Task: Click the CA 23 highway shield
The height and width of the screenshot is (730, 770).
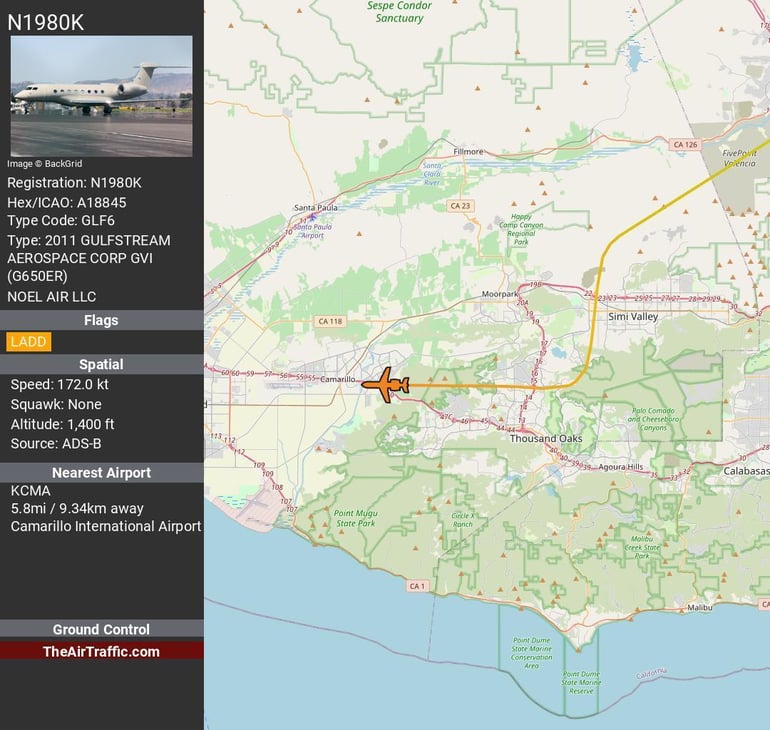Action: [x=460, y=206]
